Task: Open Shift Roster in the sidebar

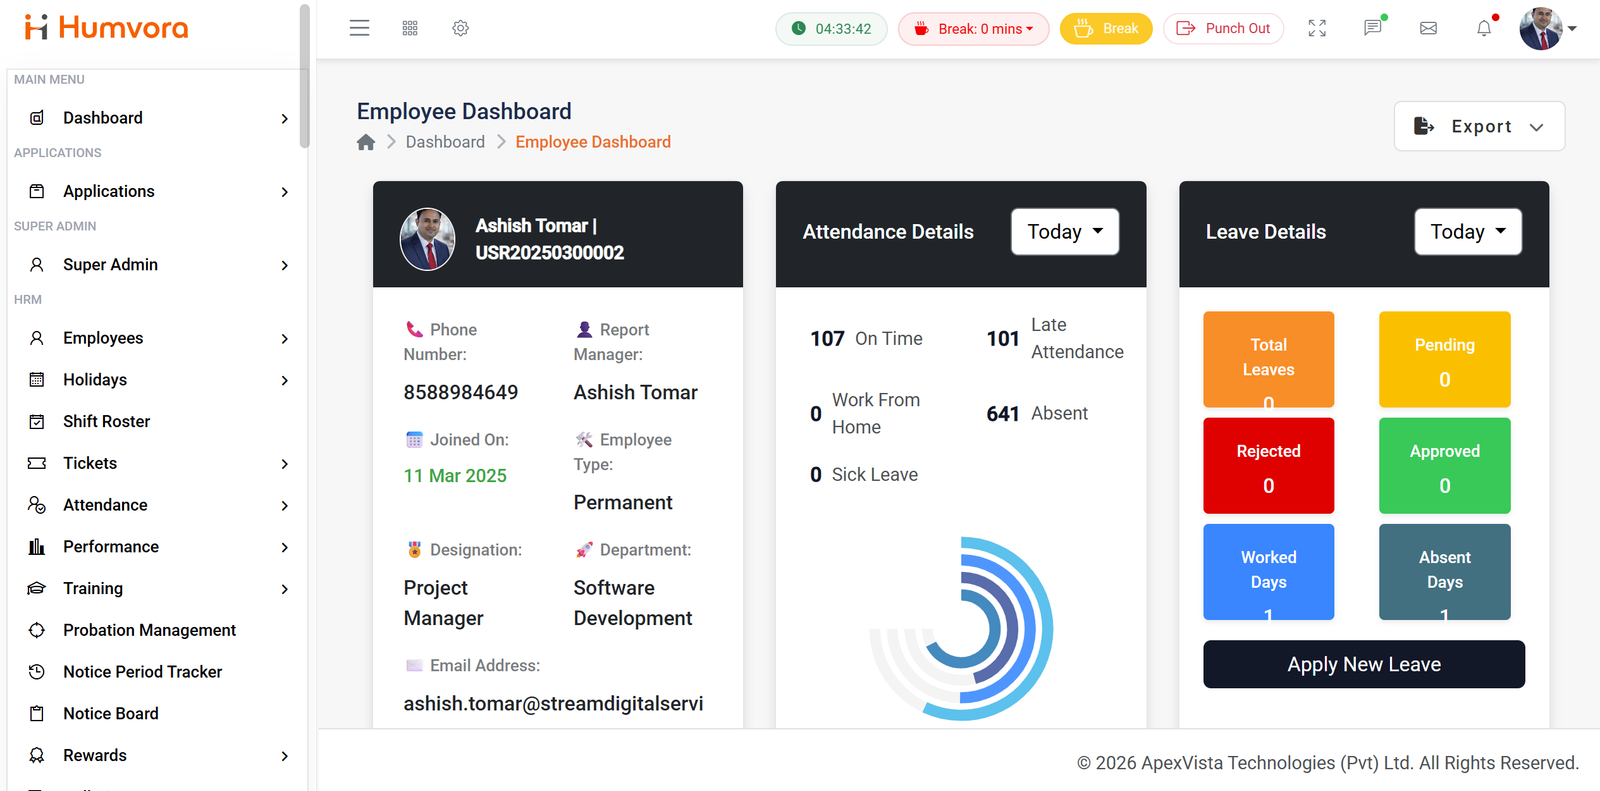Action: click(x=157, y=422)
